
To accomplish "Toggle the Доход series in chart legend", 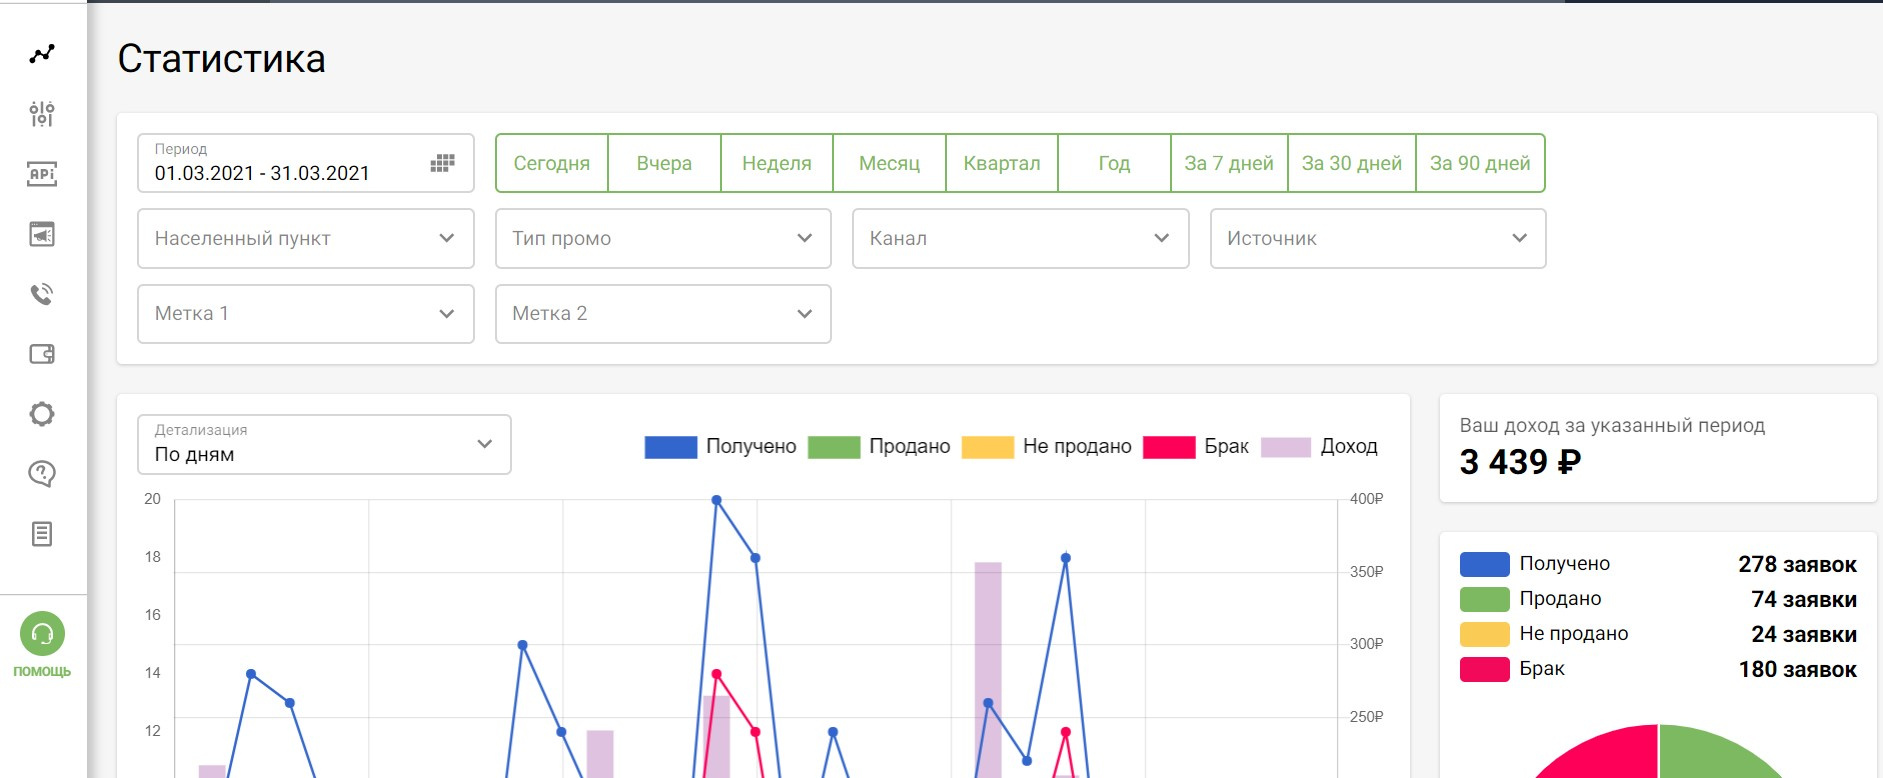I will point(1319,447).
